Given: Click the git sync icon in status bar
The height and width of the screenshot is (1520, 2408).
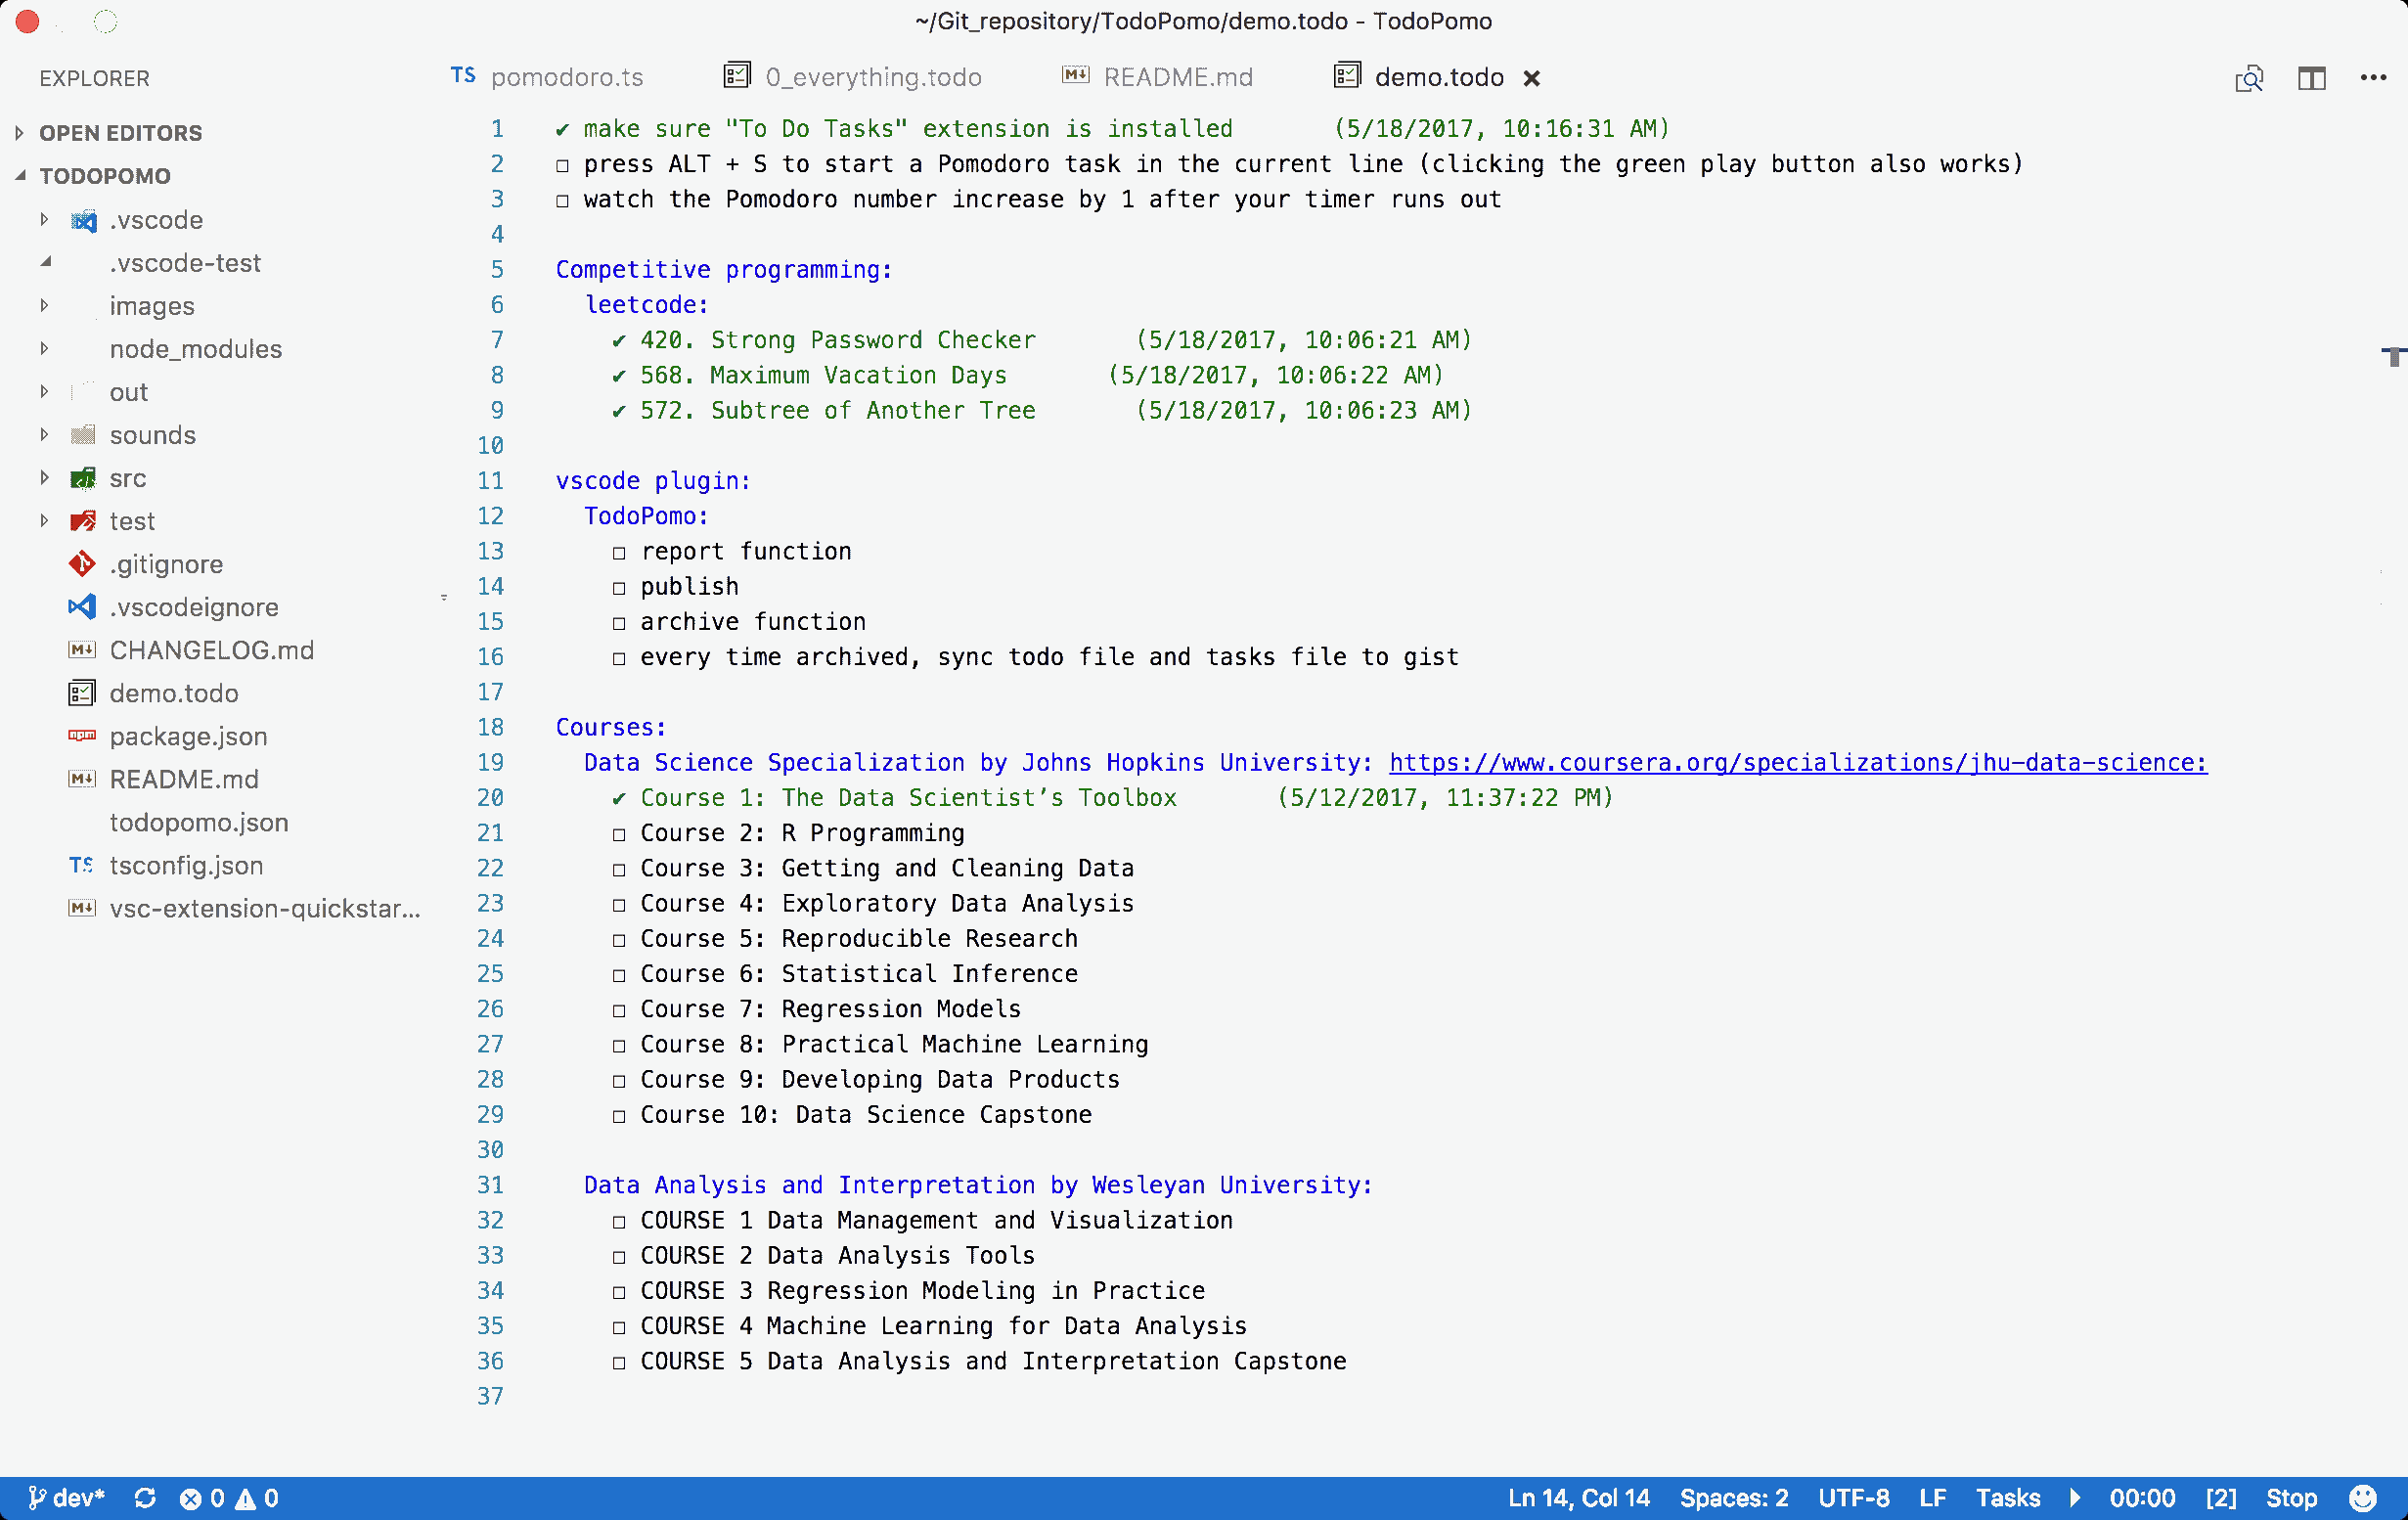Looking at the screenshot, I should coord(145,1498).
